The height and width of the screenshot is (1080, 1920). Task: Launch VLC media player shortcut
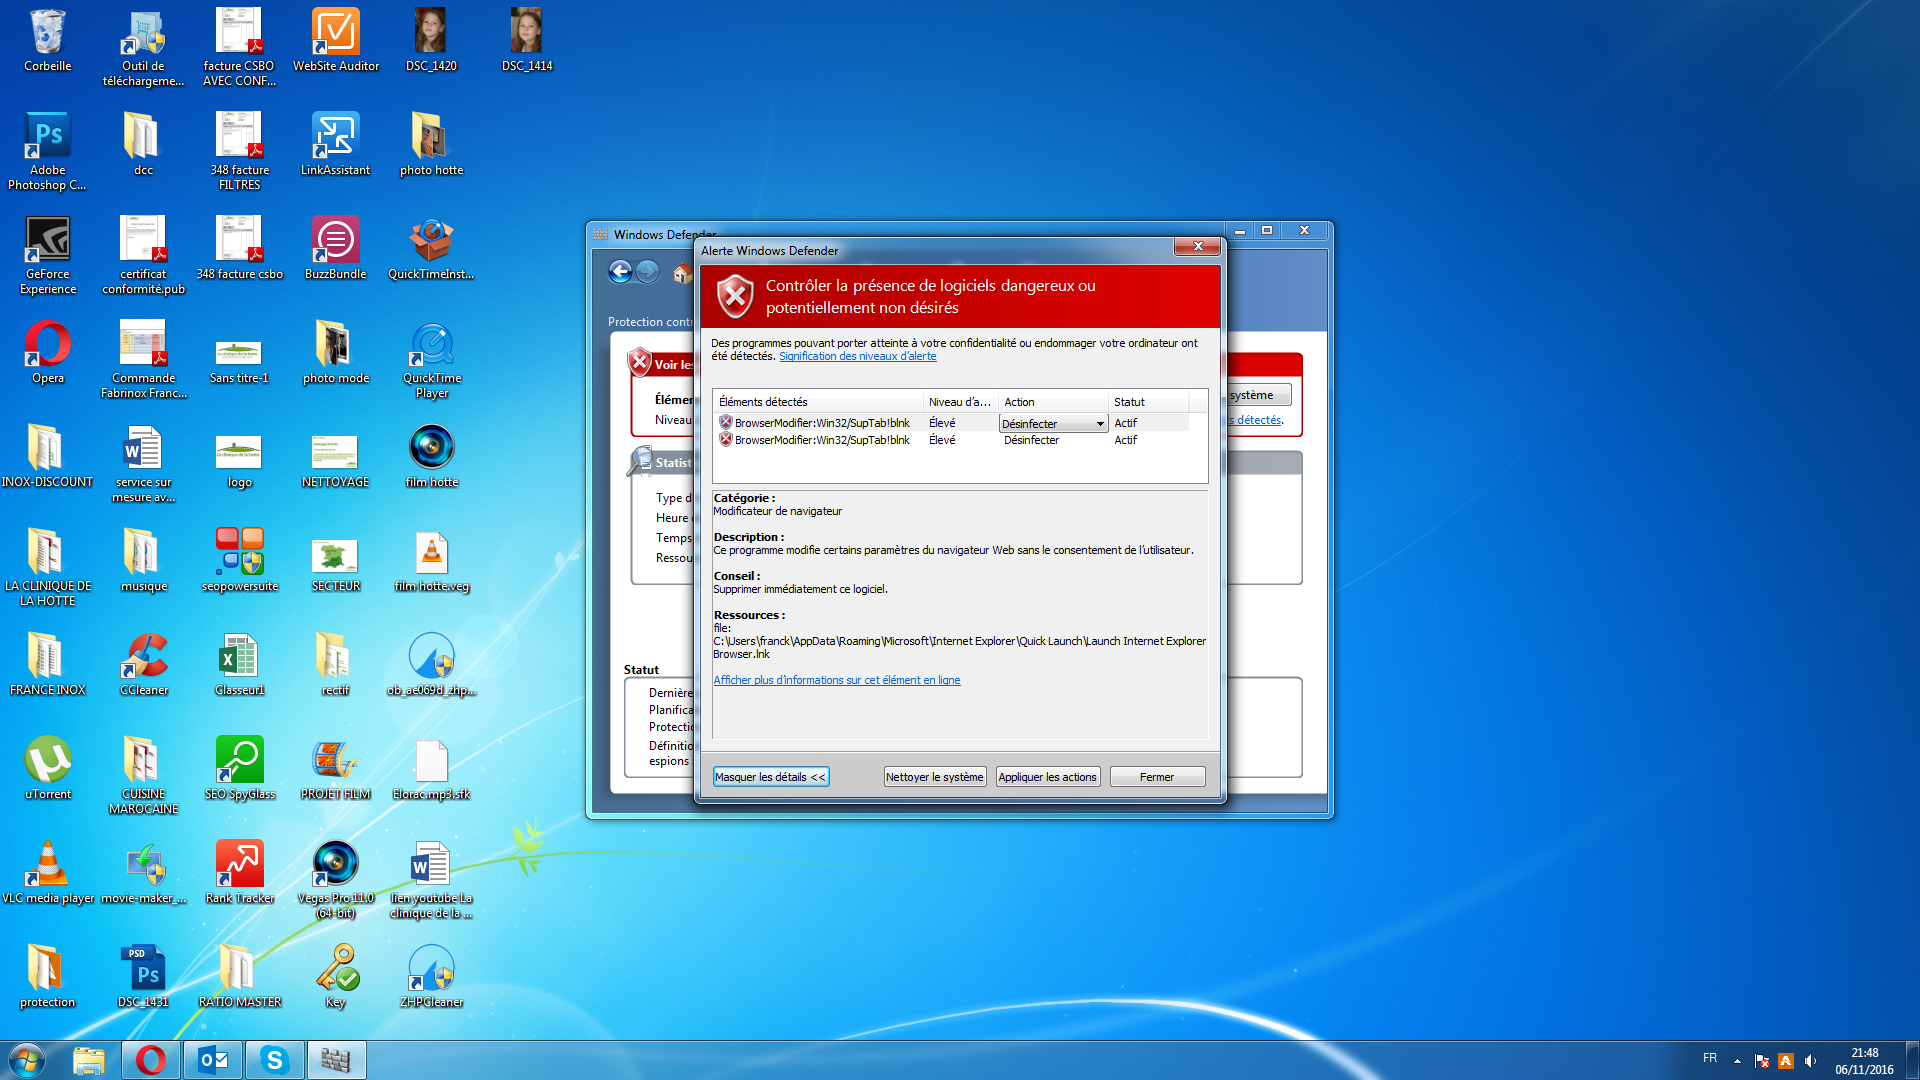coord(47,872)
